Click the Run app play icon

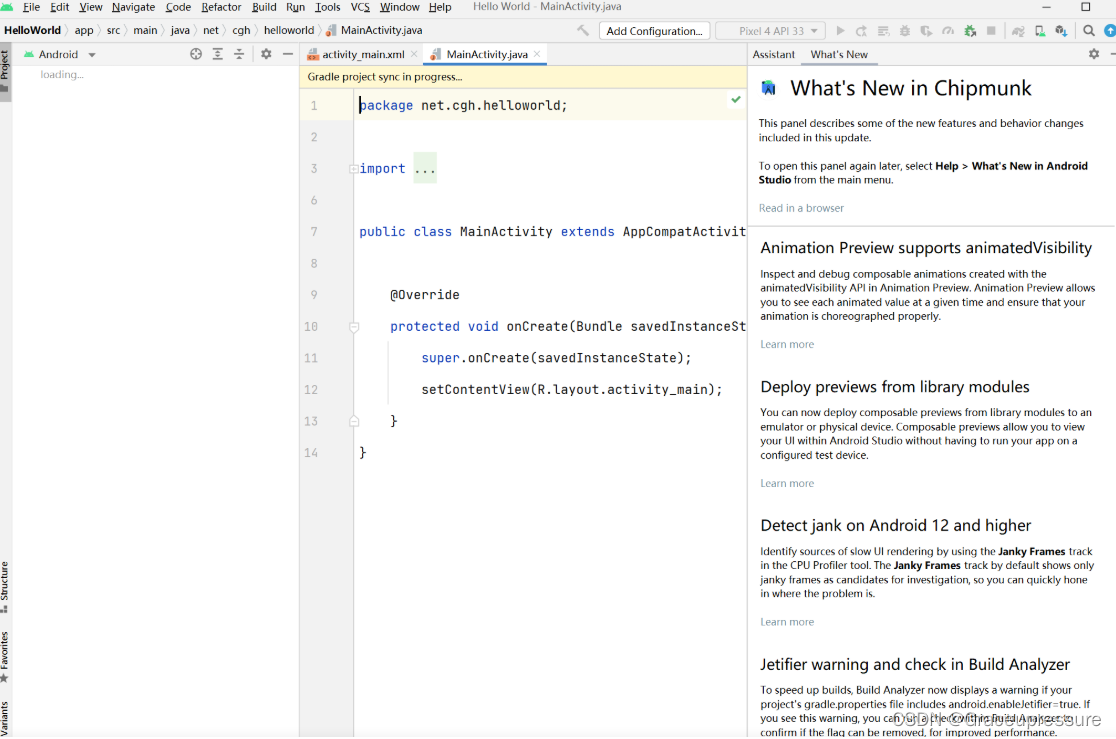pos(841,31)
